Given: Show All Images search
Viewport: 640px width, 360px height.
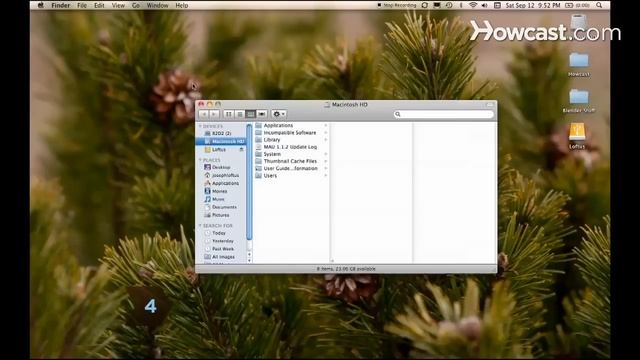Looking at the screenshot, I should point(221,257).
